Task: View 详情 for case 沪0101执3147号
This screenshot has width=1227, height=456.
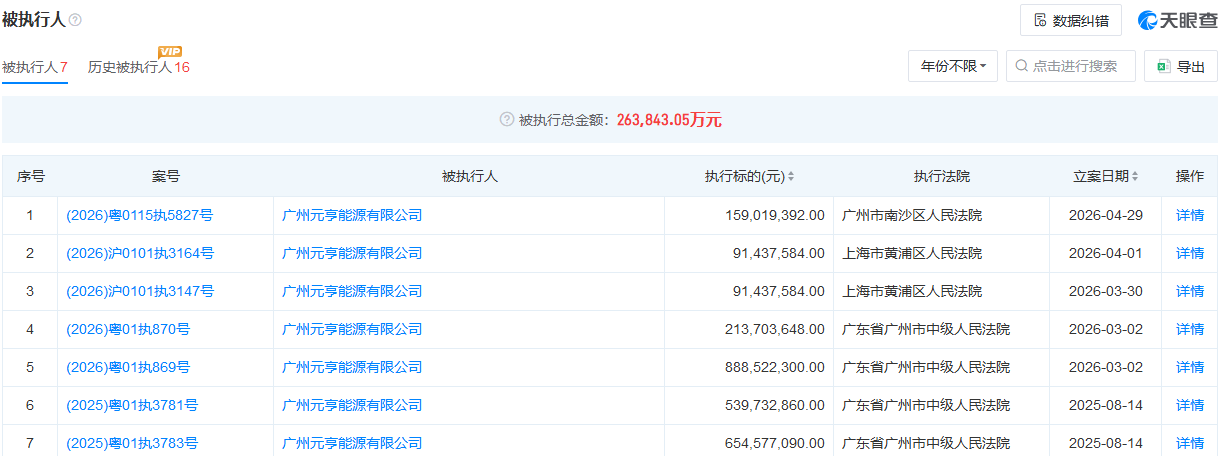Action: [1190, 291]
